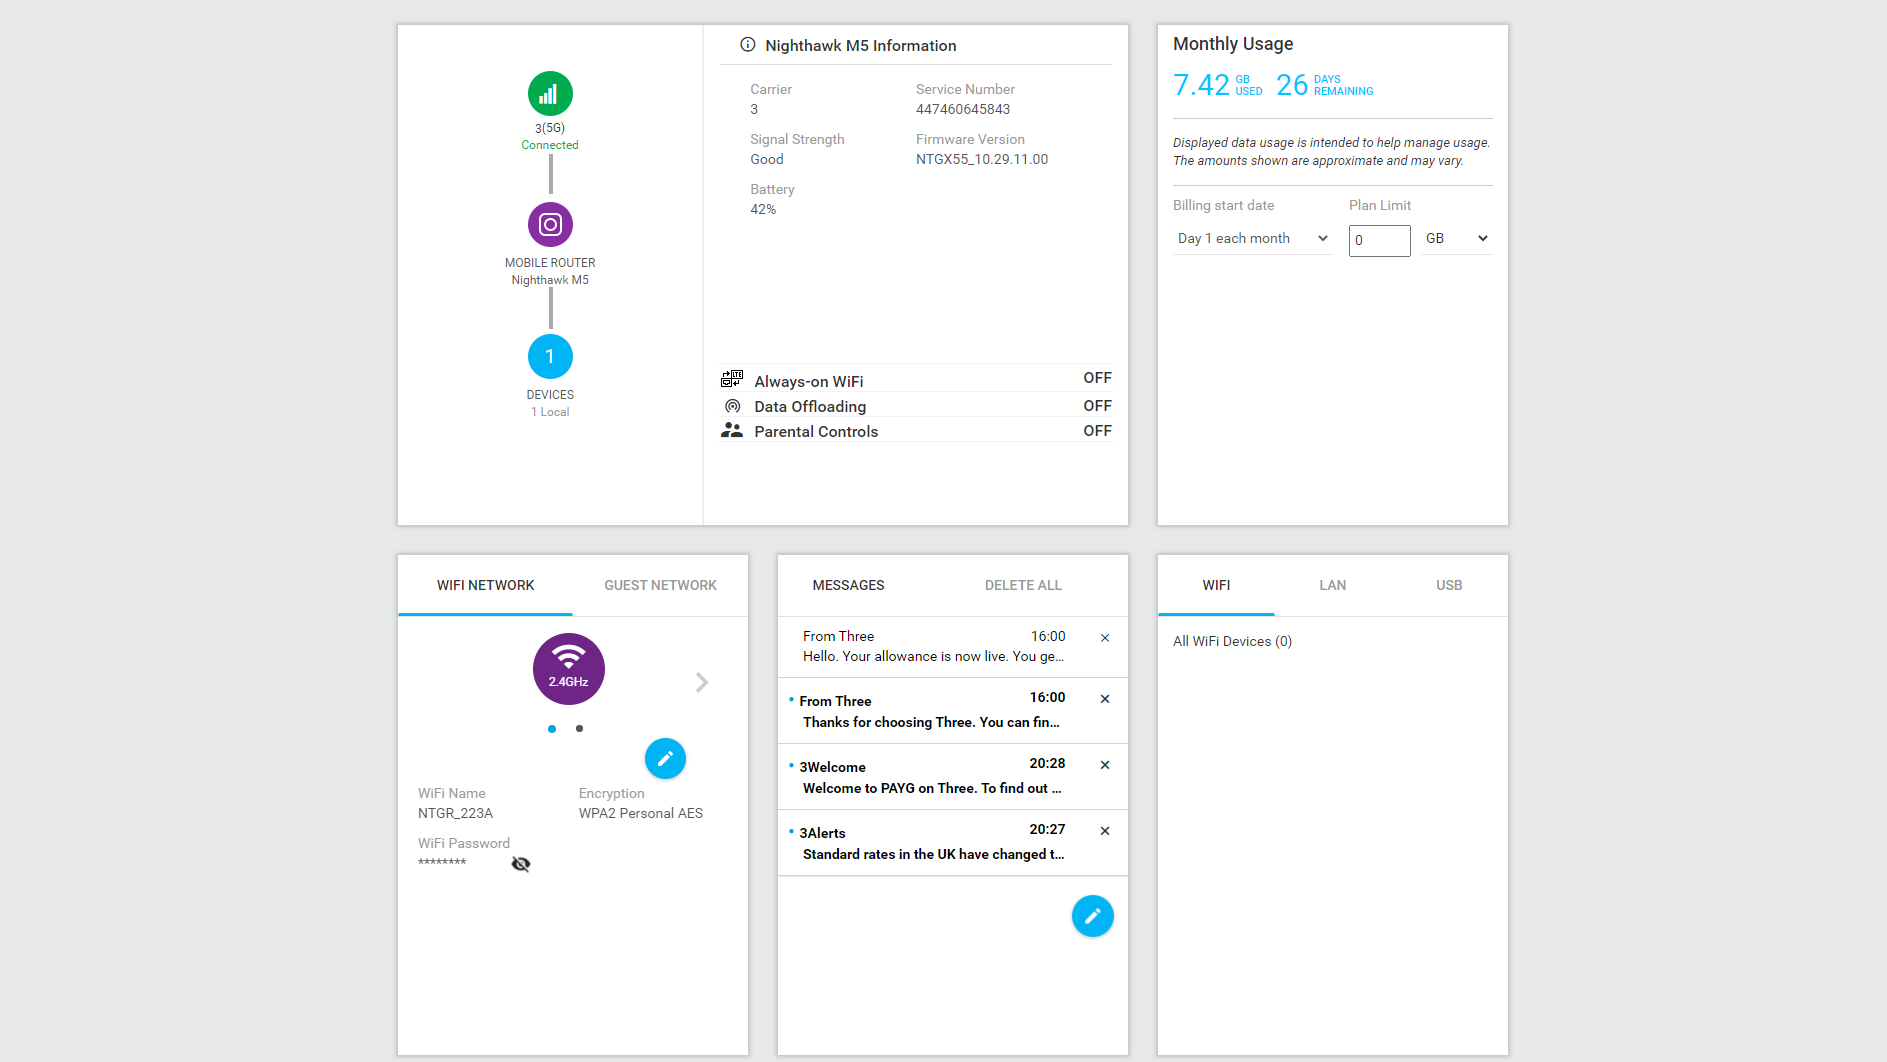Viewport: 1887px width, 1062px height.
Task: Click 'WPA2 Personal AES' encryption value
Action: 641,814
